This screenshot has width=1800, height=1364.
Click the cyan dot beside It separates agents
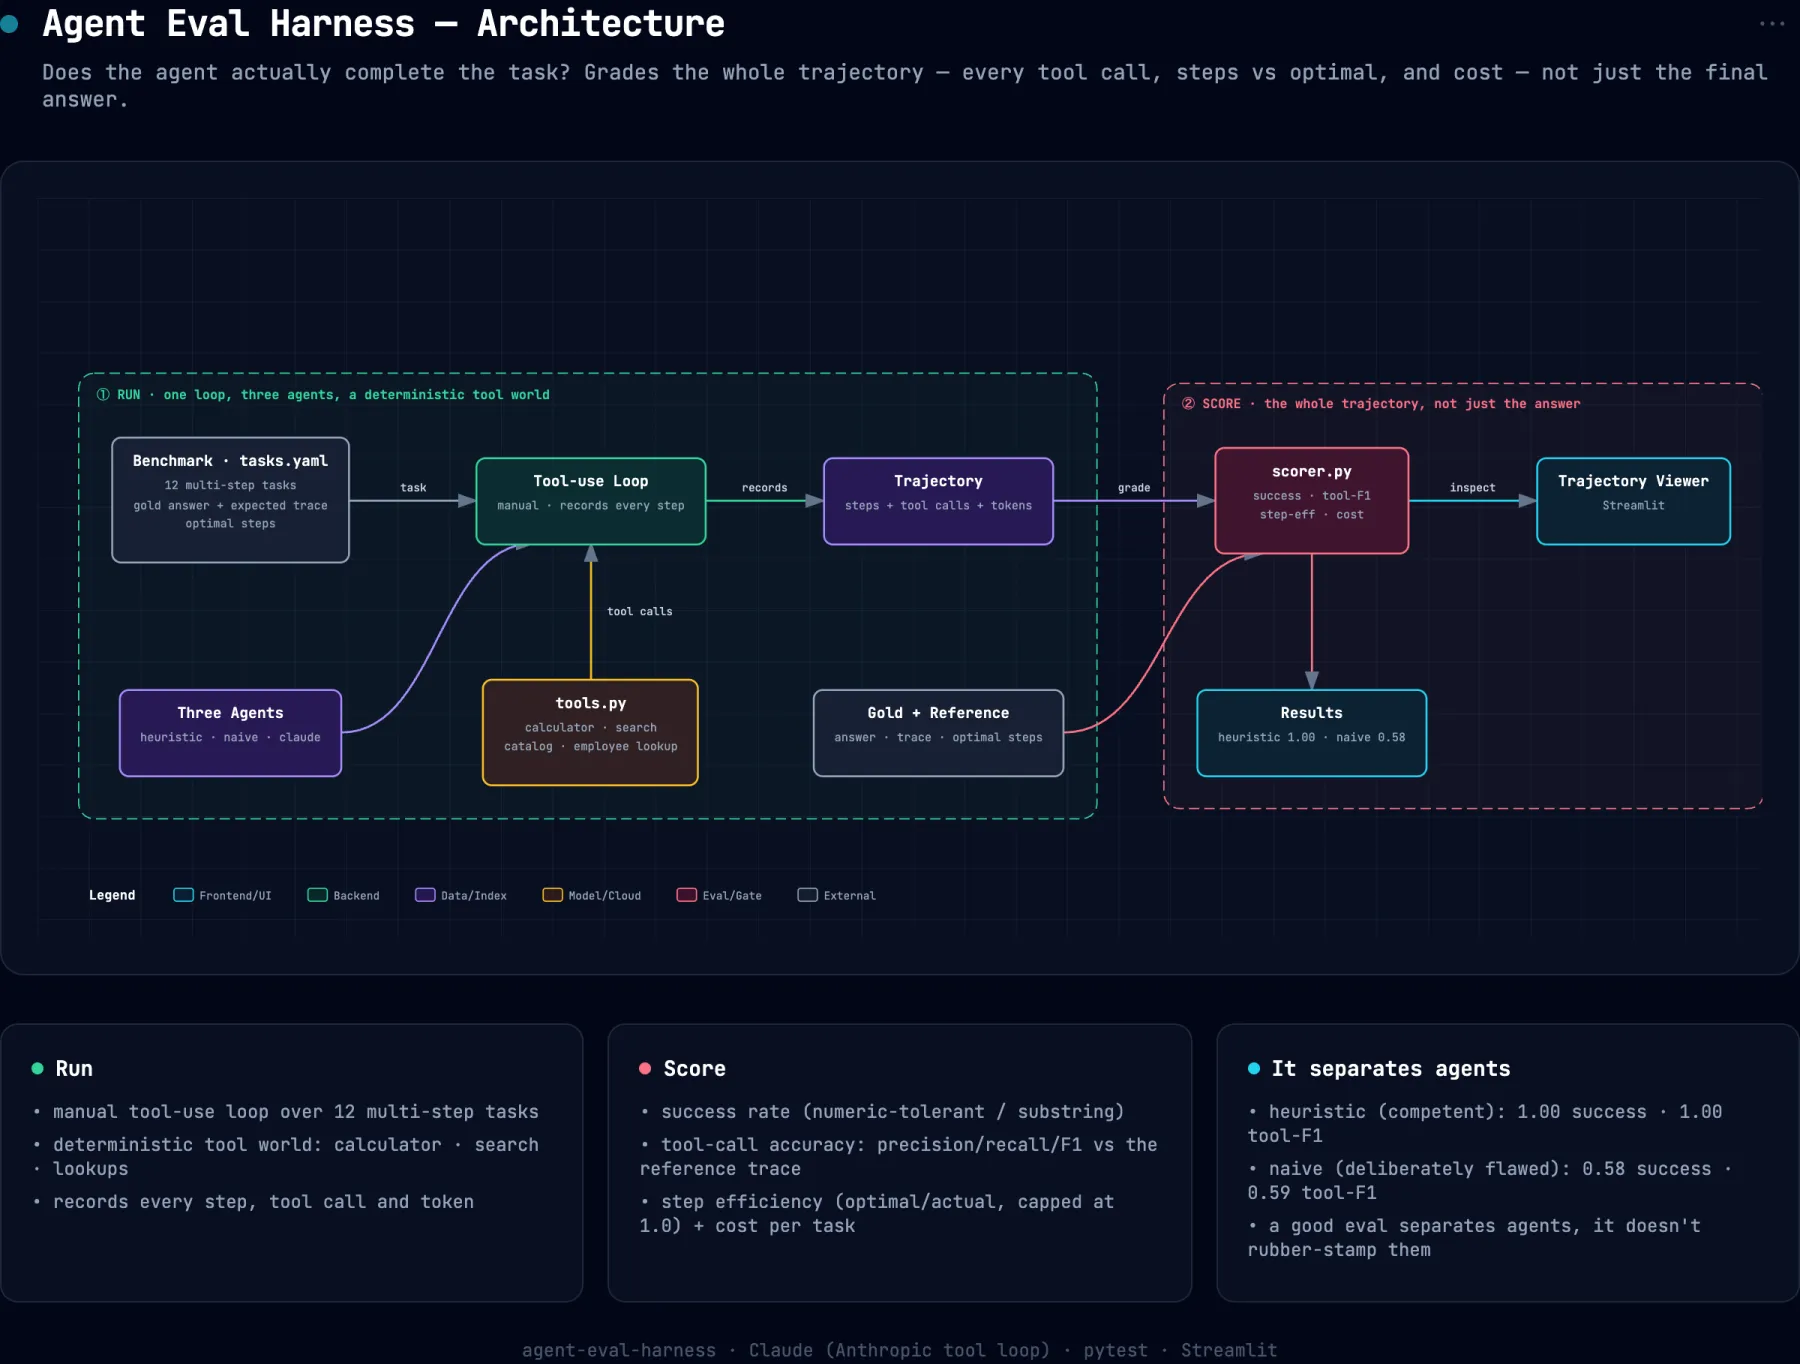coord(1254,1068)
